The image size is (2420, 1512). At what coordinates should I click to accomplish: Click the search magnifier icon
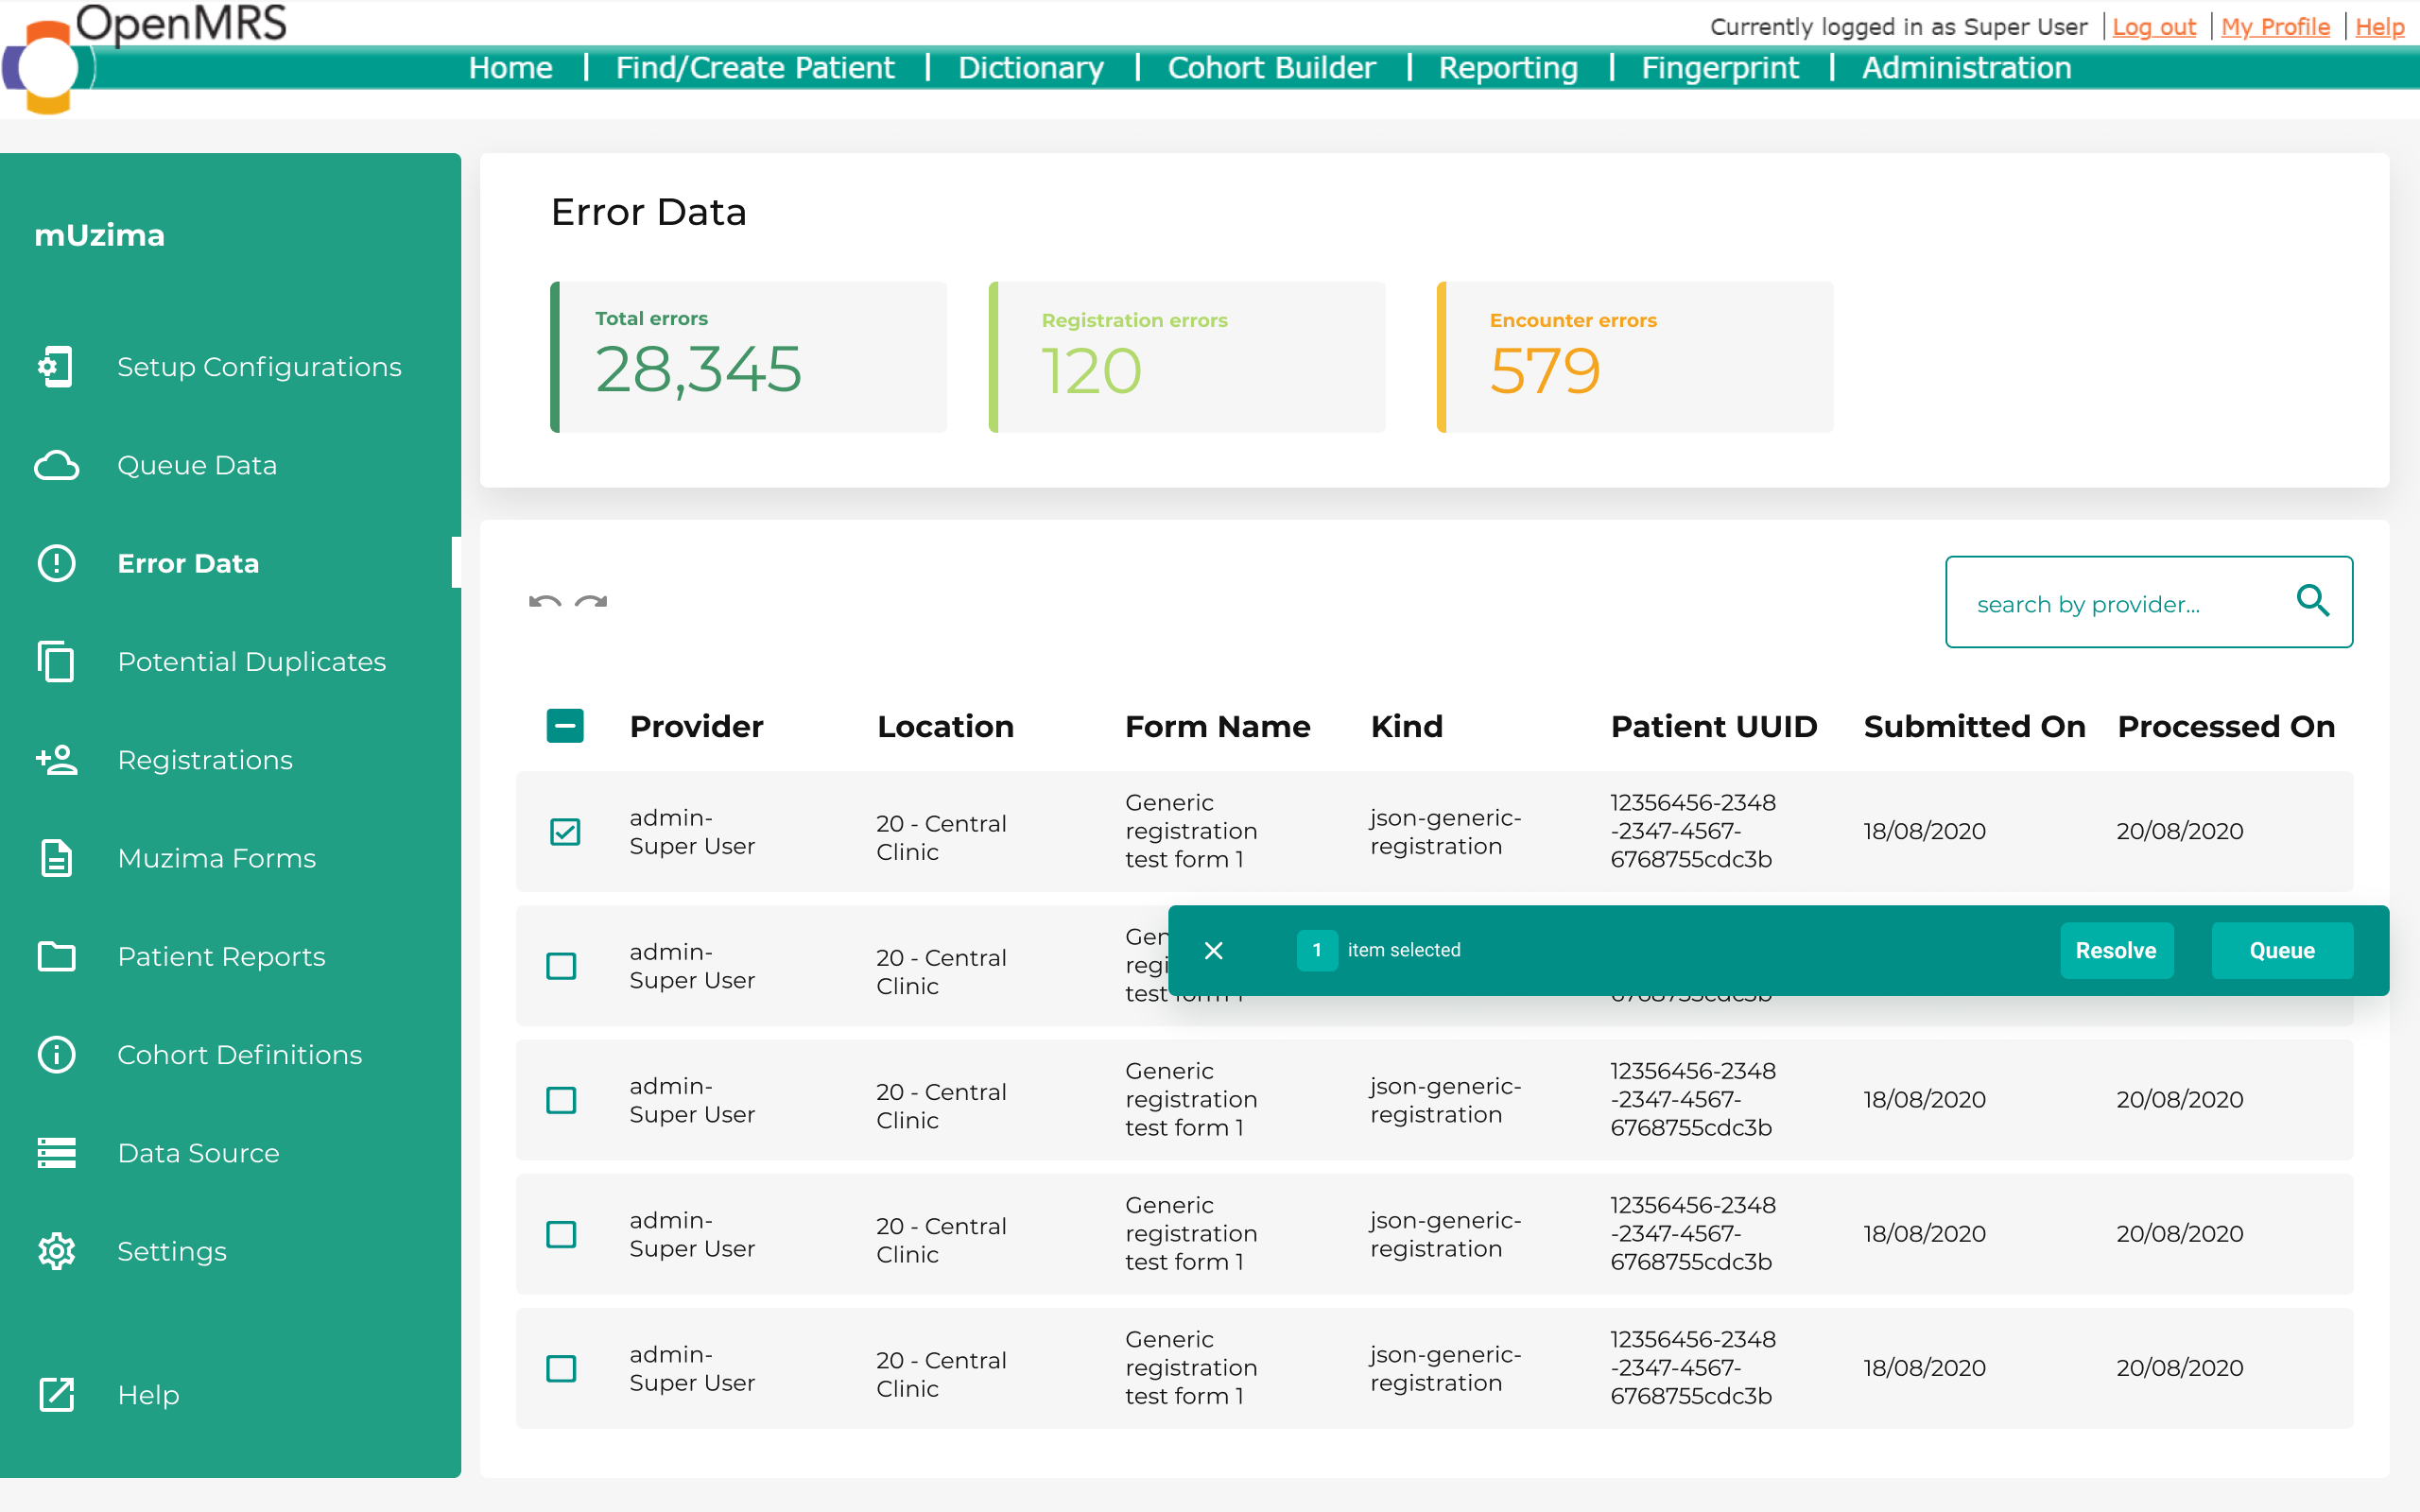point(2312,601)
